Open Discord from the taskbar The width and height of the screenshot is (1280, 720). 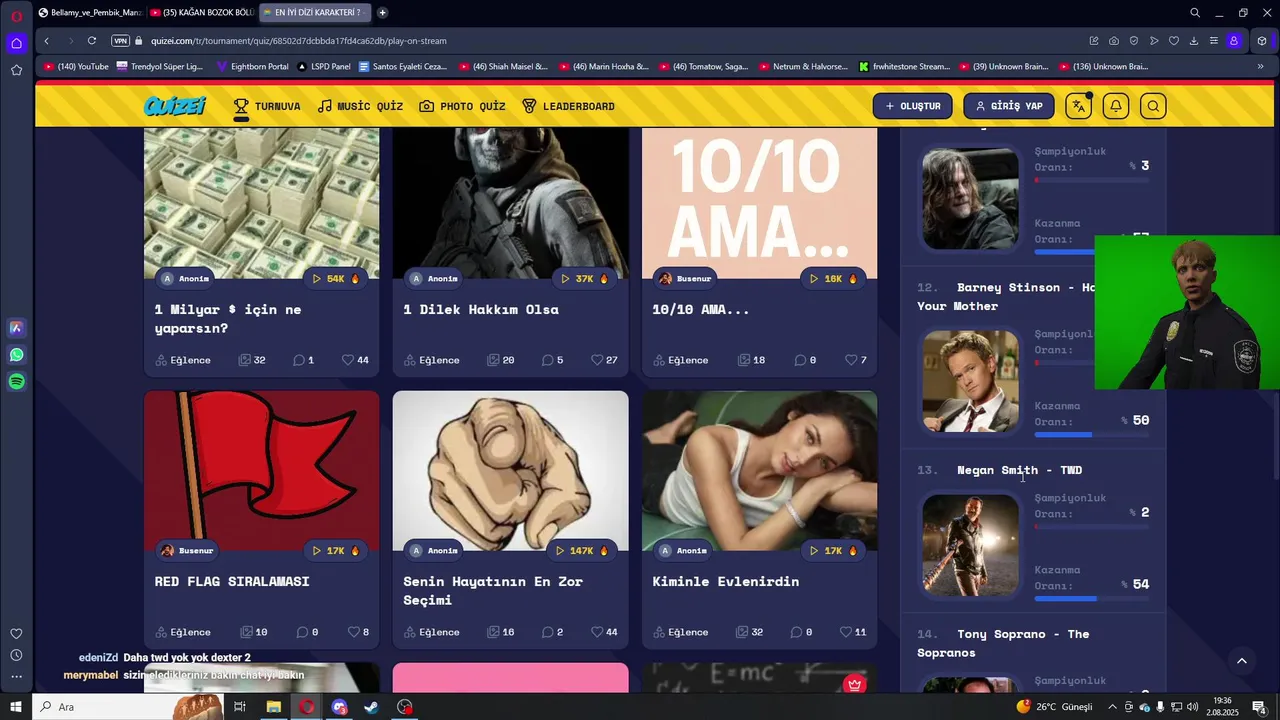click(339, 707)
